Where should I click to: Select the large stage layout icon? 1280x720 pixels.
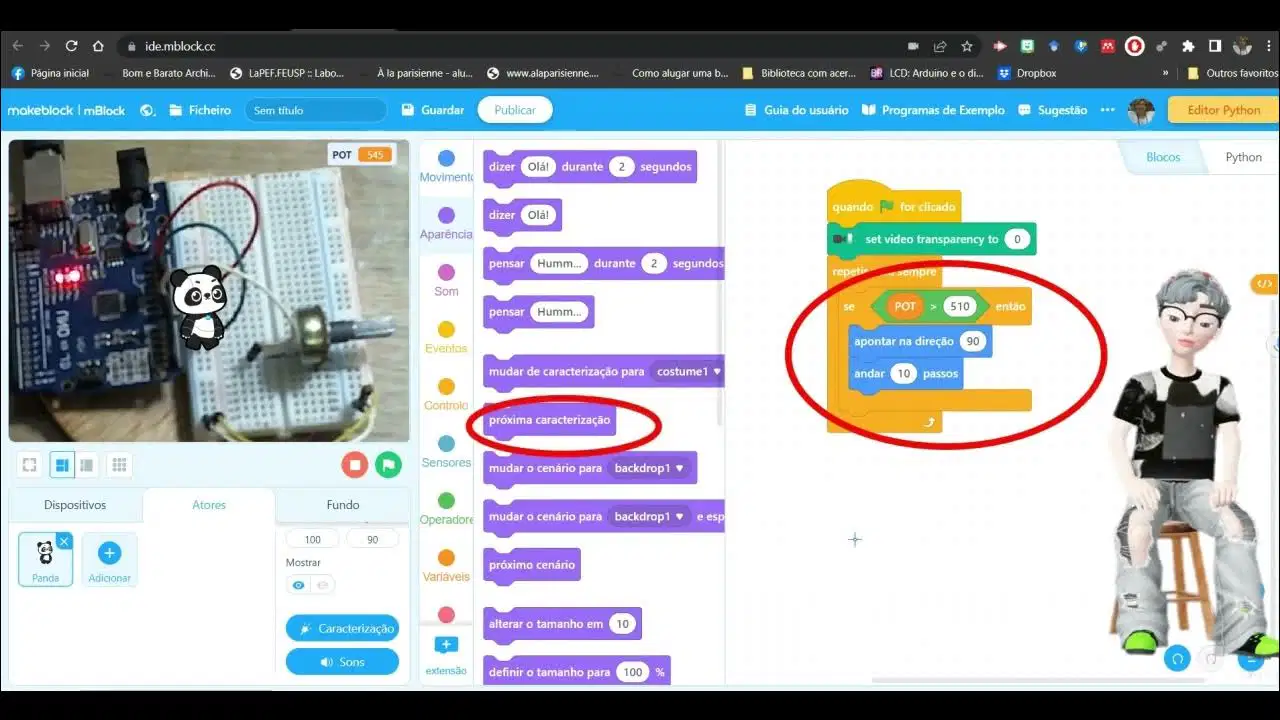[x=62, y=464]
